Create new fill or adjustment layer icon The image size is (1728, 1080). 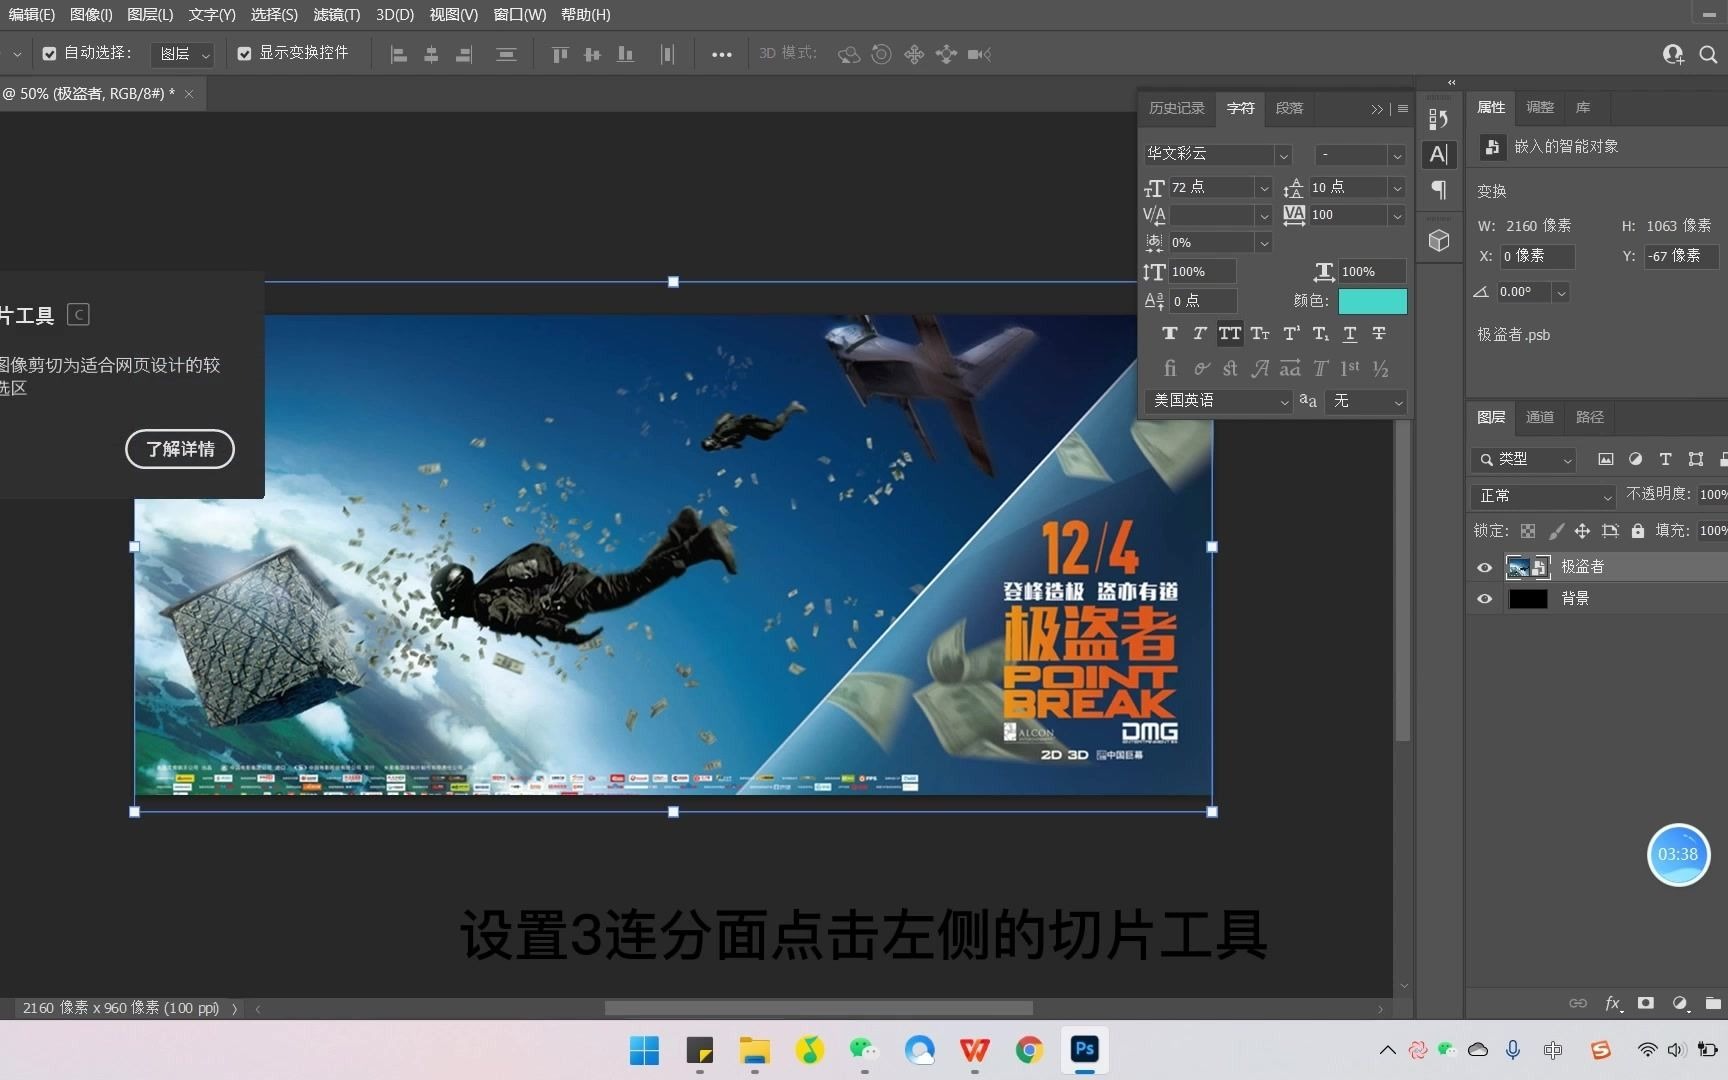pyautogui.click(x=1680, y=1003)
